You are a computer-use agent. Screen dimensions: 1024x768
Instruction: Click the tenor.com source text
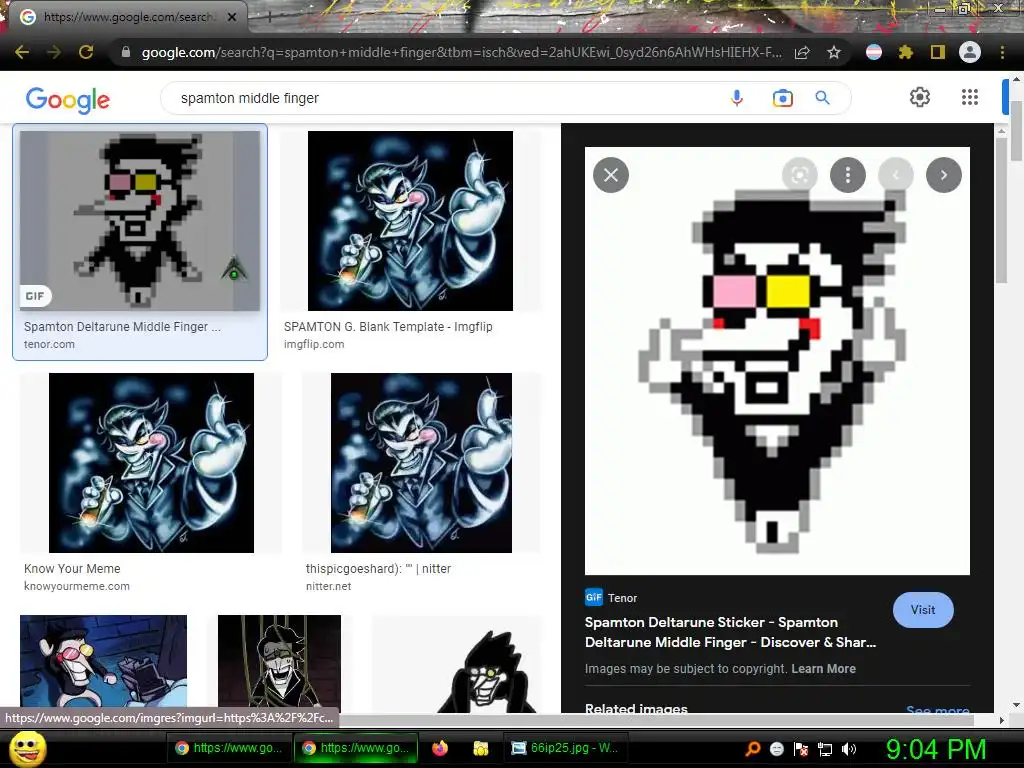[49, 344]
